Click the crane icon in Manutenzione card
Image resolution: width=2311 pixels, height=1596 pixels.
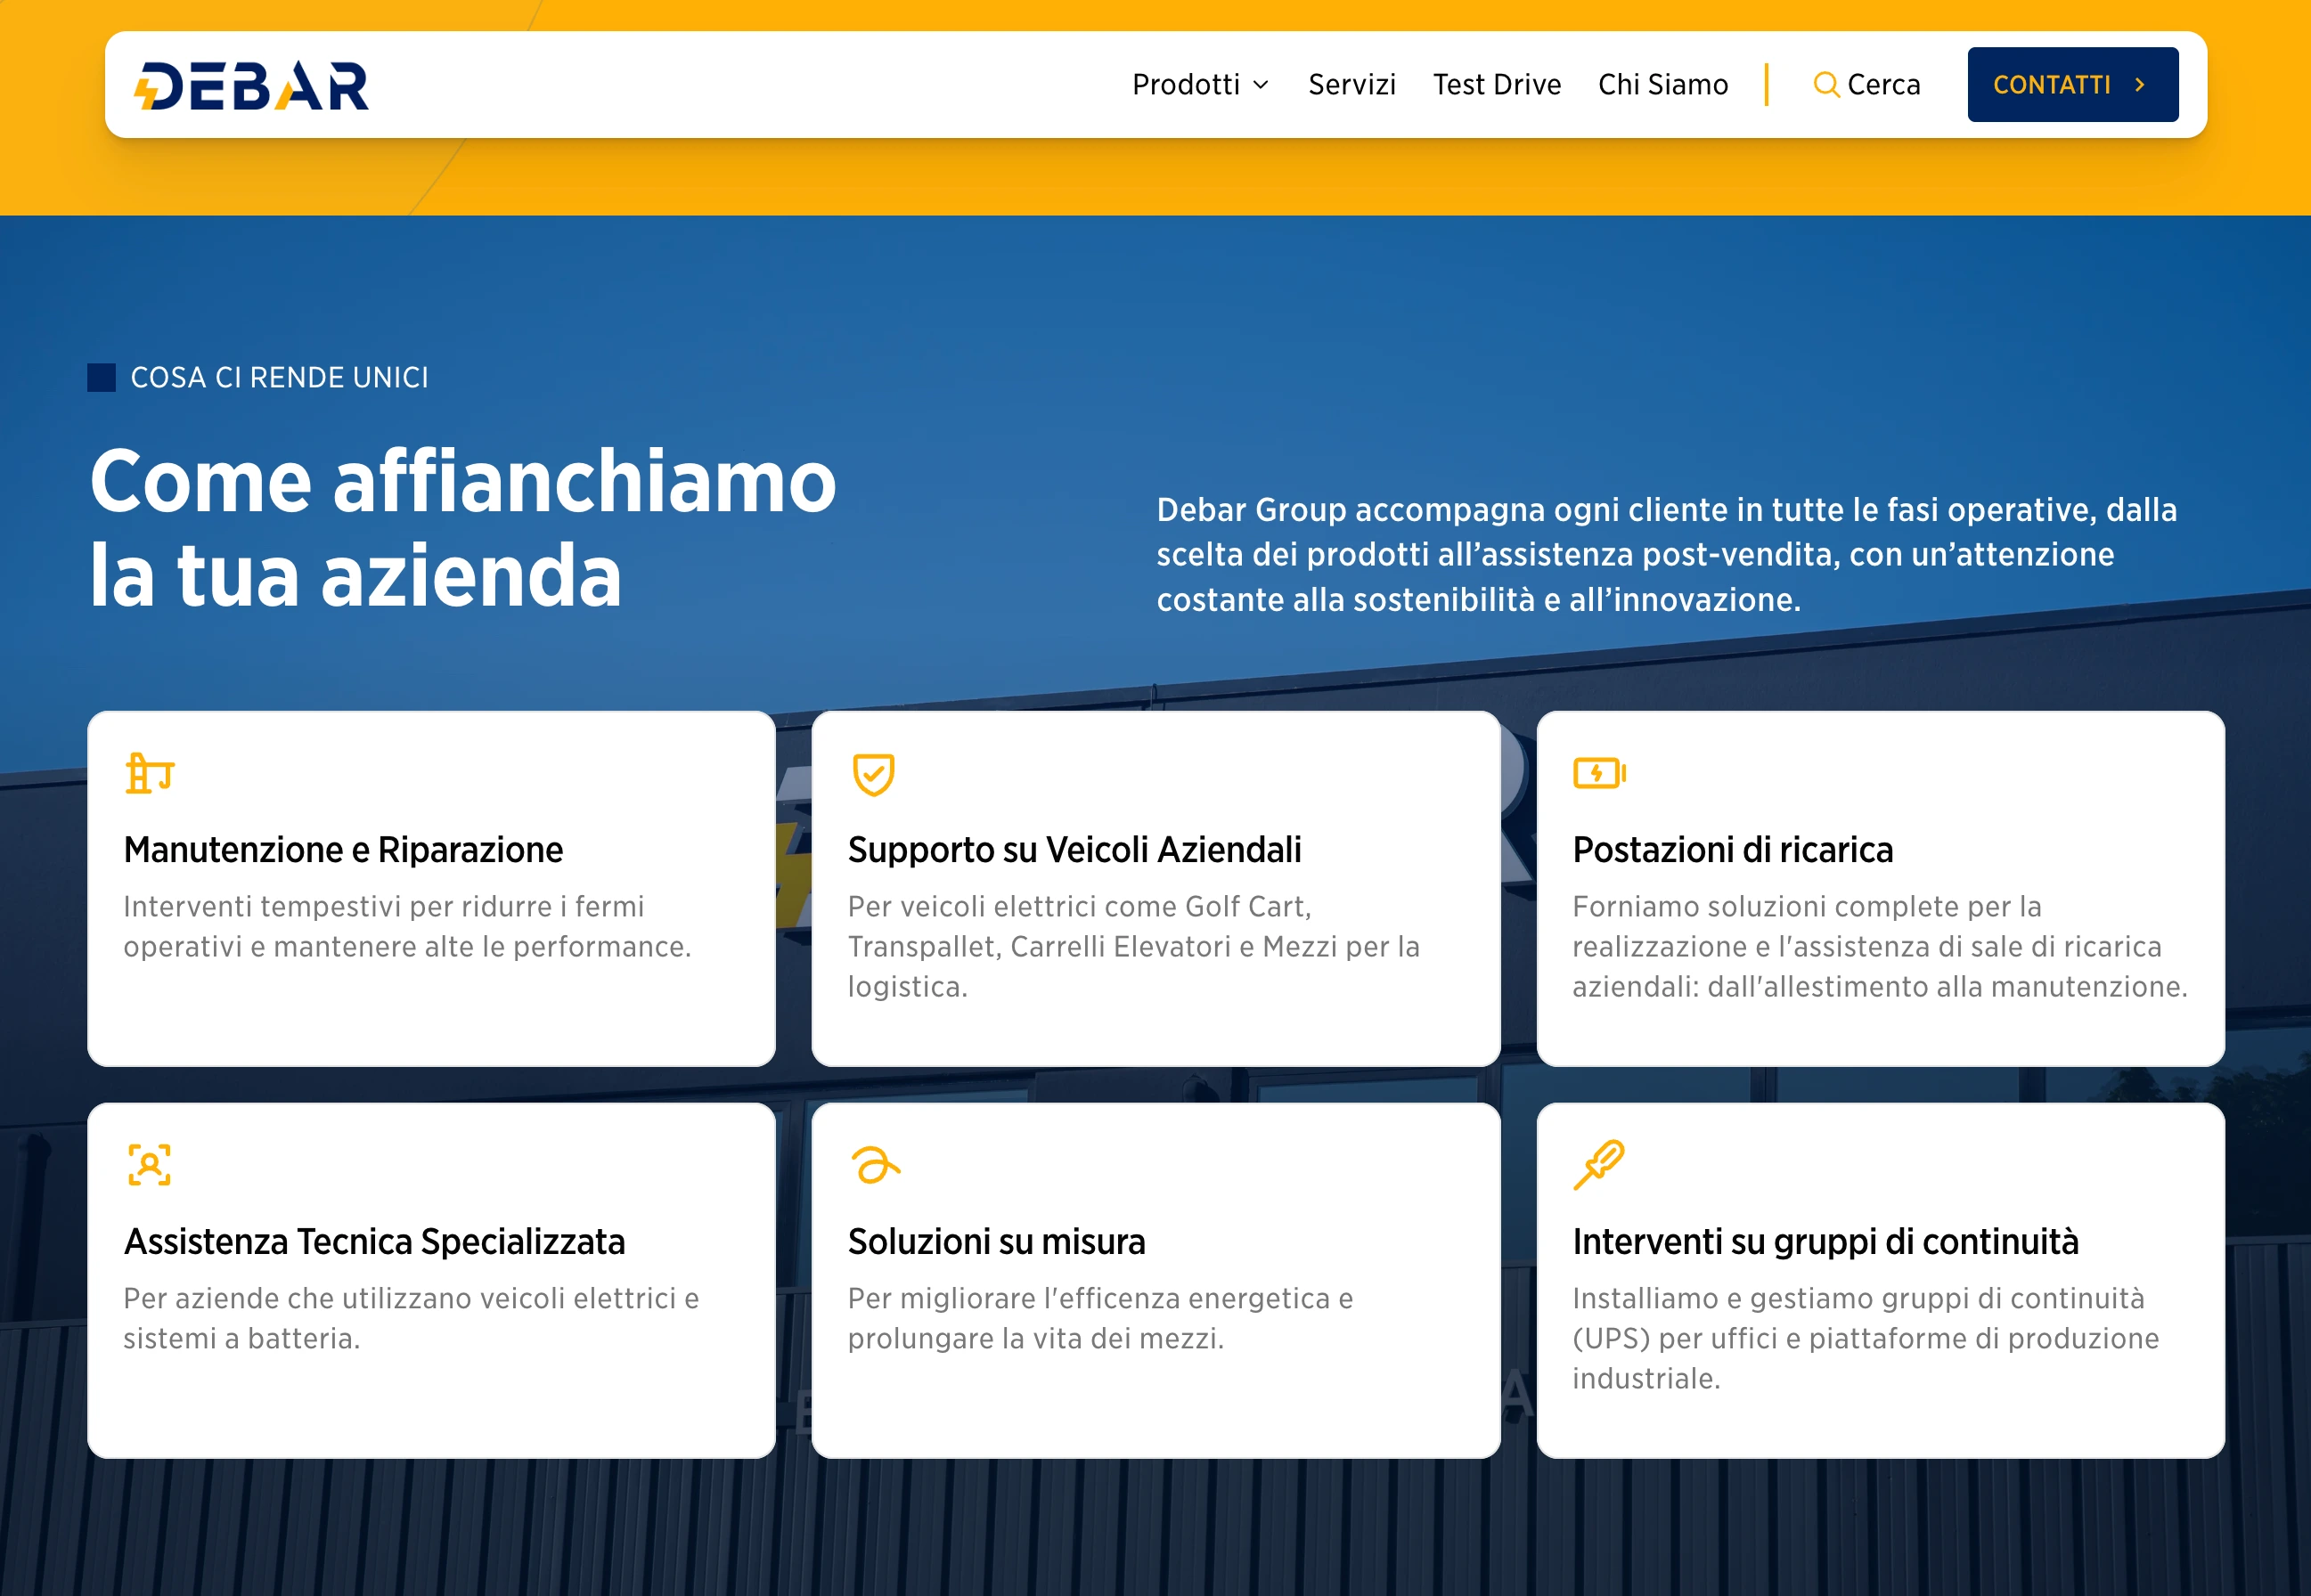point(150,774)
